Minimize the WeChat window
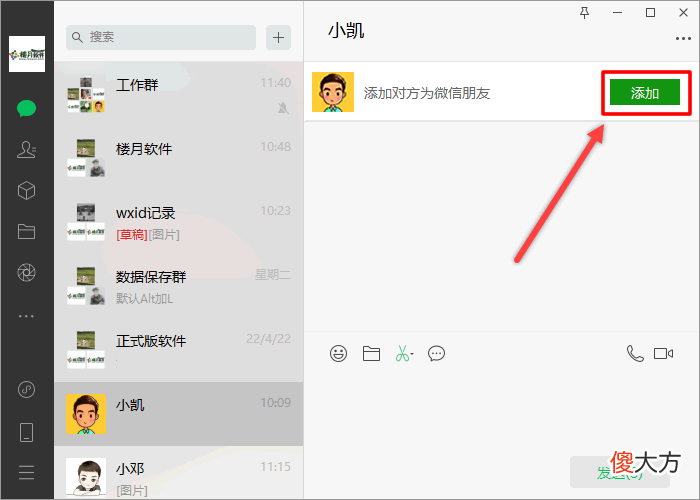This screenshot has width=700, height=500. pos(617,12)
